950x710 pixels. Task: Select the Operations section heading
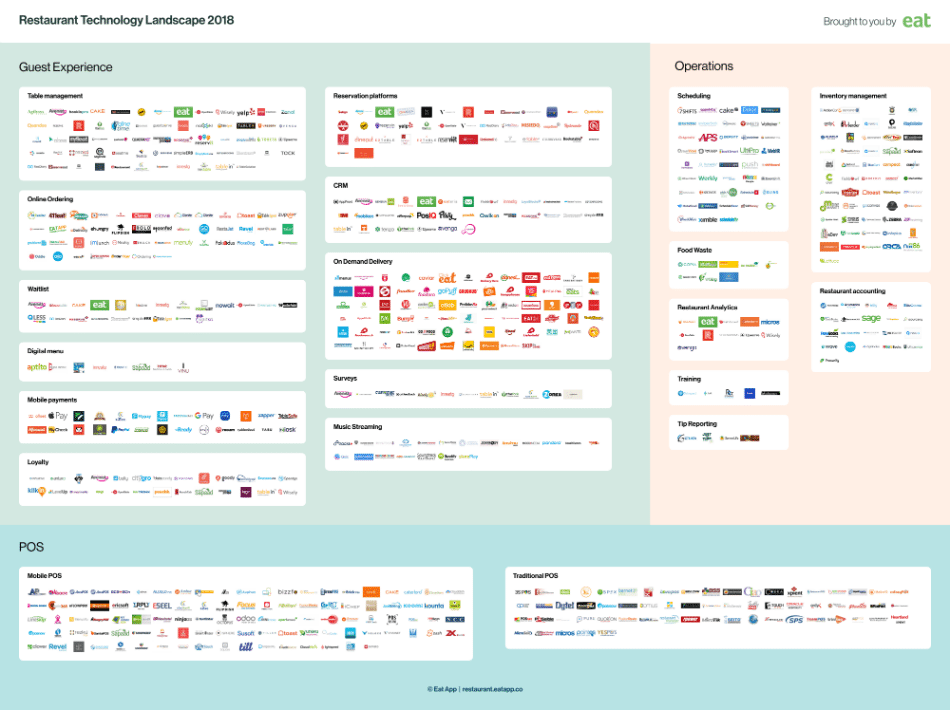point(703,66)
